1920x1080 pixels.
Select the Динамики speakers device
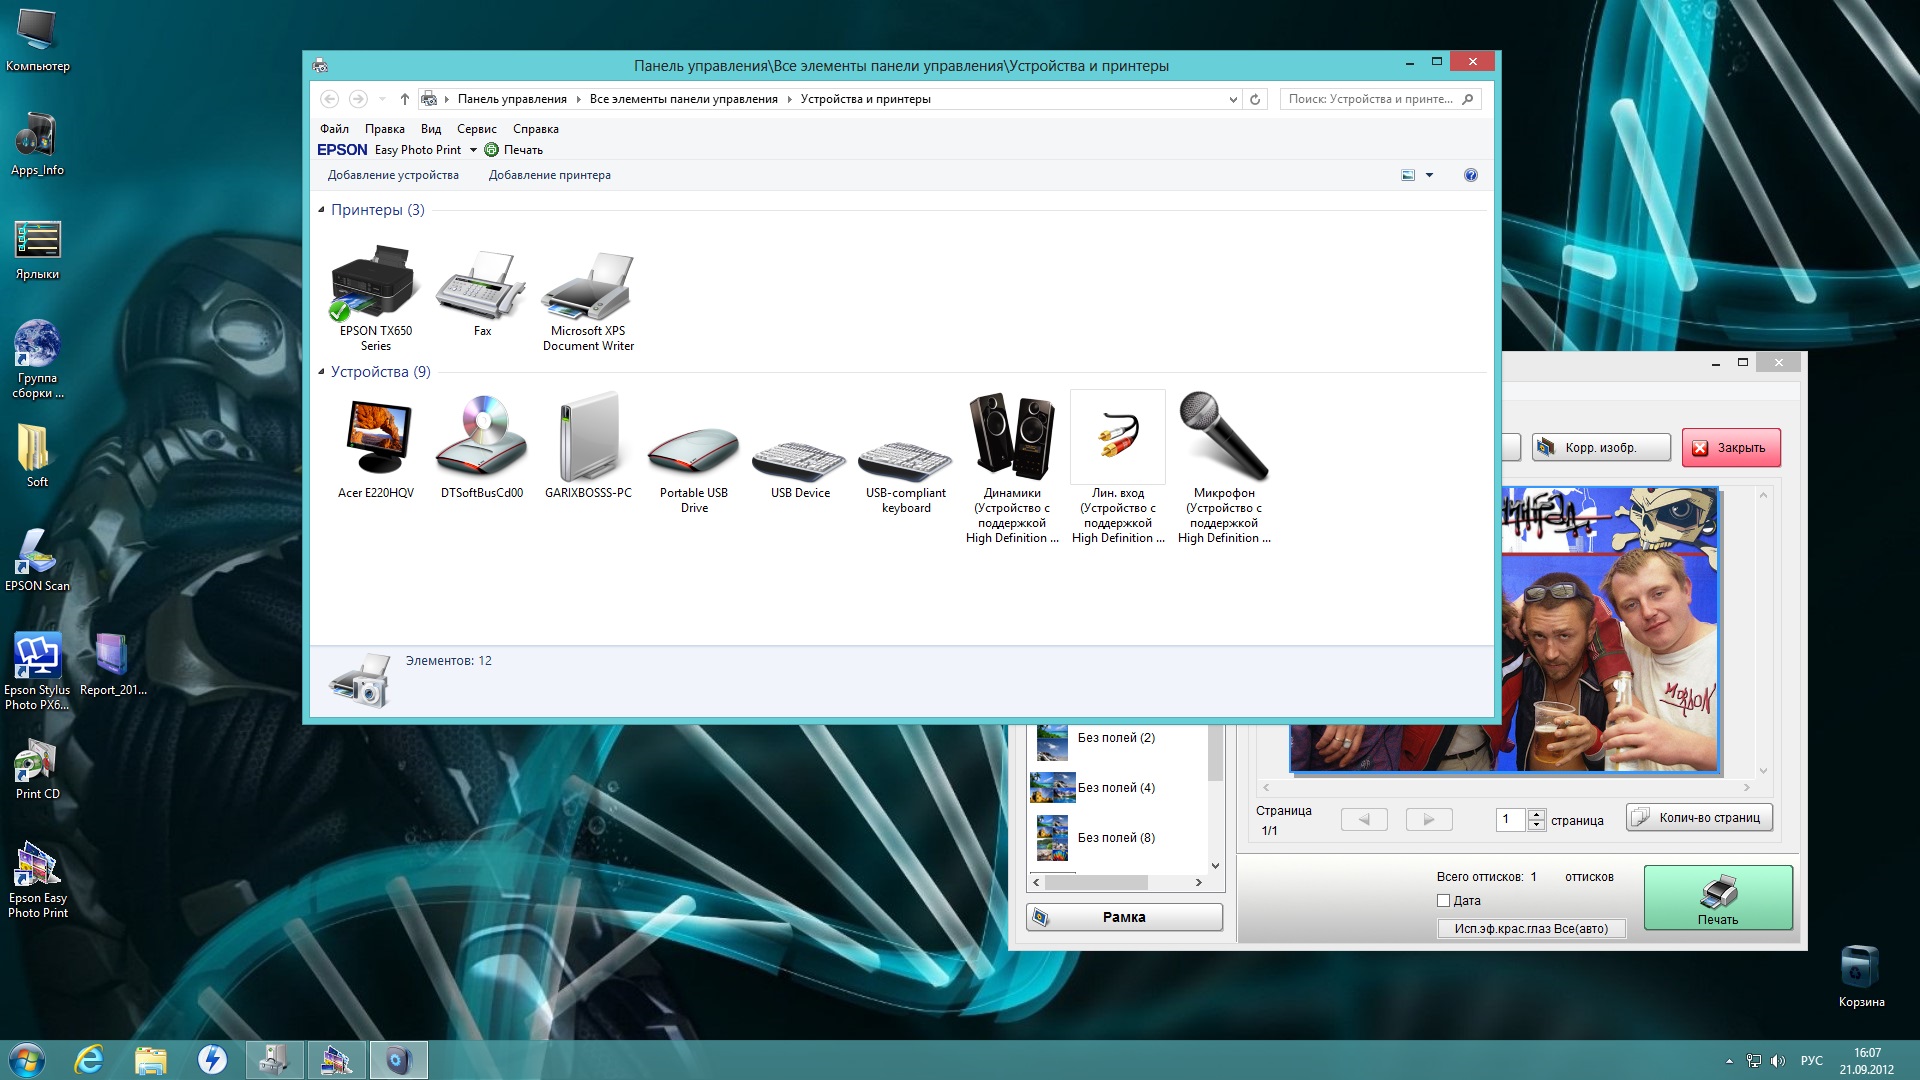point(1012,468)
